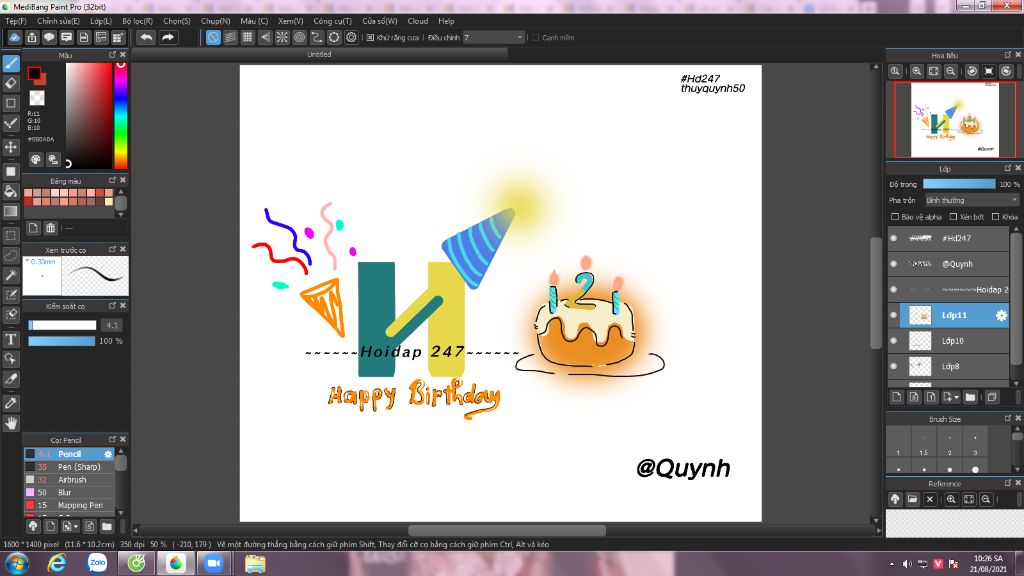
Task: Click the cloud save toolbar icon
Action: point(14,37)
